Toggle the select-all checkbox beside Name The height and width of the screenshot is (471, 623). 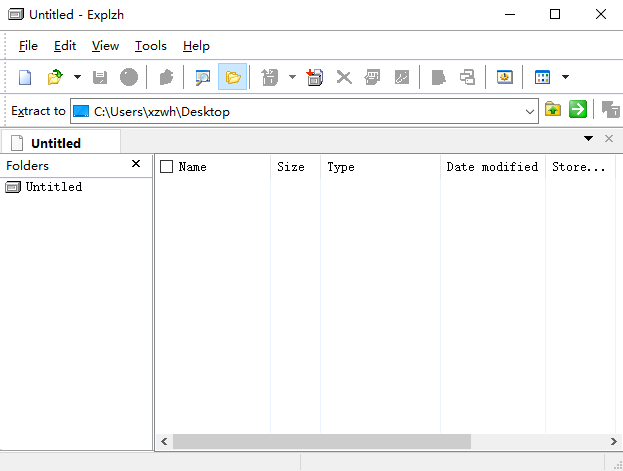tap(167, 167)
